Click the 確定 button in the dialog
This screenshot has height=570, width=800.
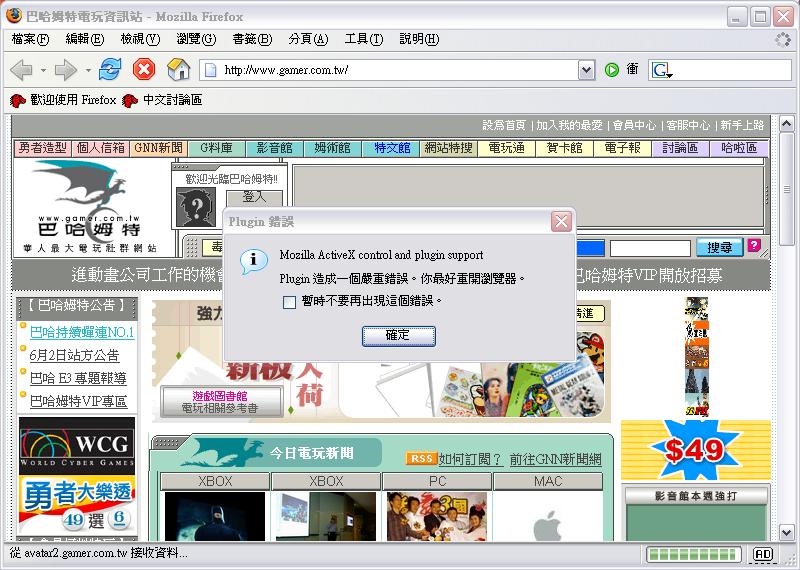(x=398, y=336)
